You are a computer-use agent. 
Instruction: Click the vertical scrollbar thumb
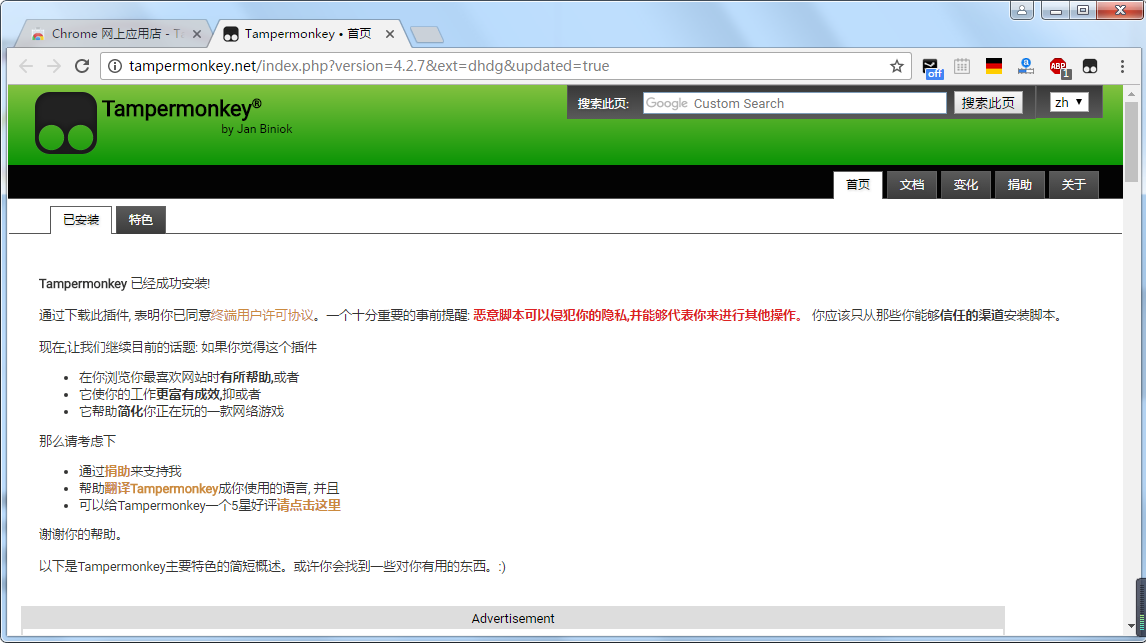pos(1131,141)
